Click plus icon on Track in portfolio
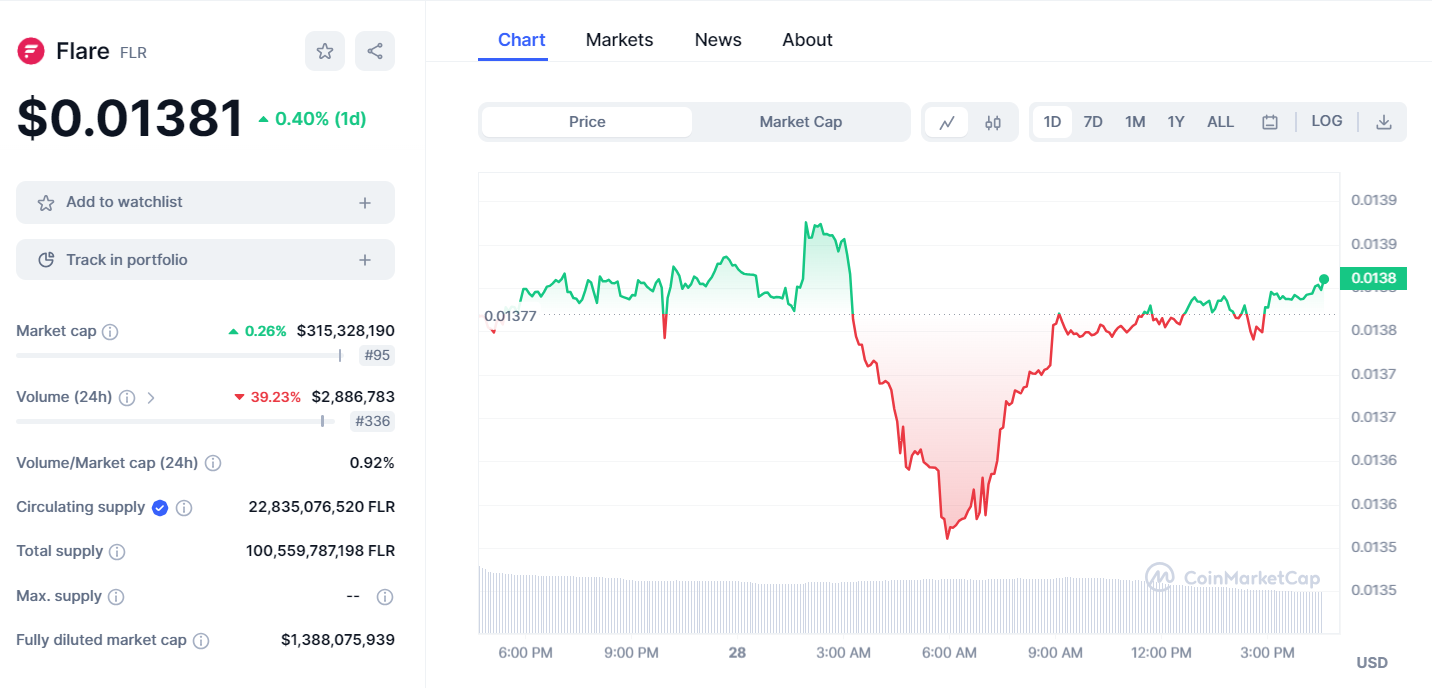Viewport: 1432px width, 688px height. (365, 260)
